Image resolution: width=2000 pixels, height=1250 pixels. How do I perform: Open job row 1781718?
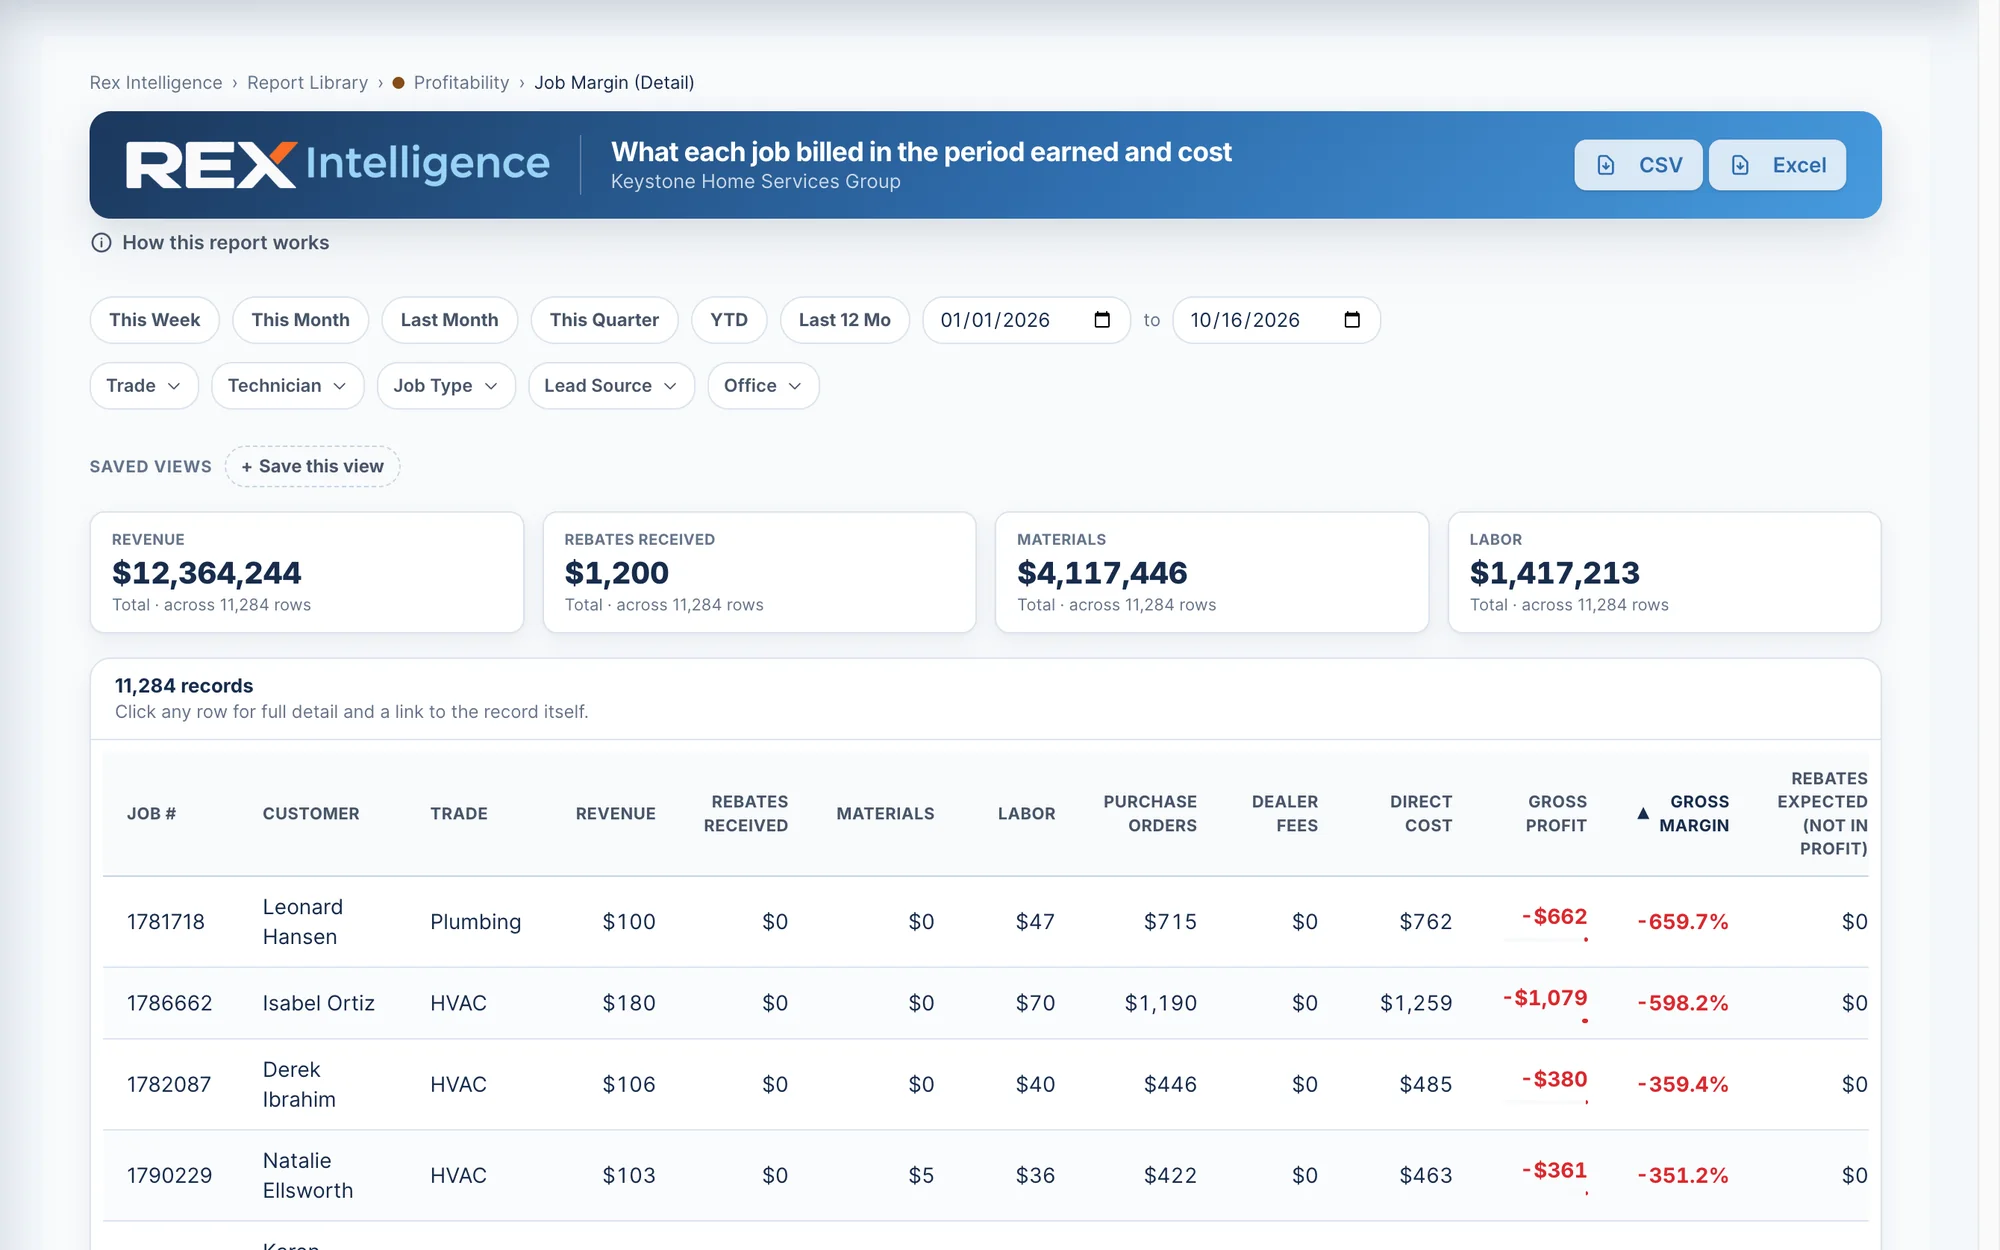coord(985,922)
